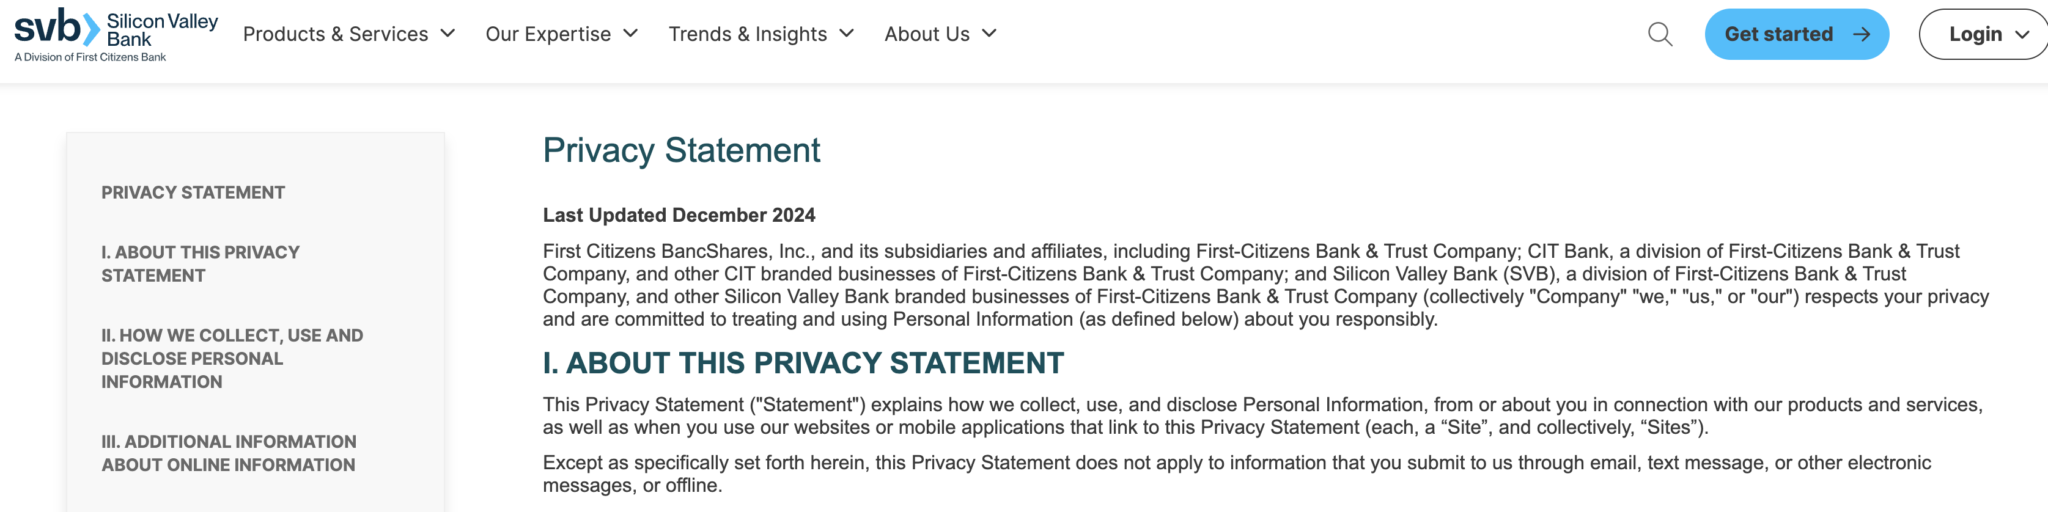Open the search magnifier icon

click(1660, 34)
